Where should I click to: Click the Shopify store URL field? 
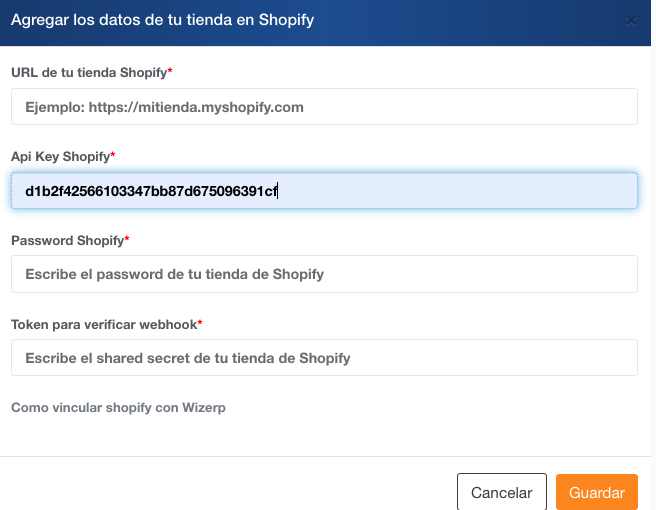(x=324, y=106)
